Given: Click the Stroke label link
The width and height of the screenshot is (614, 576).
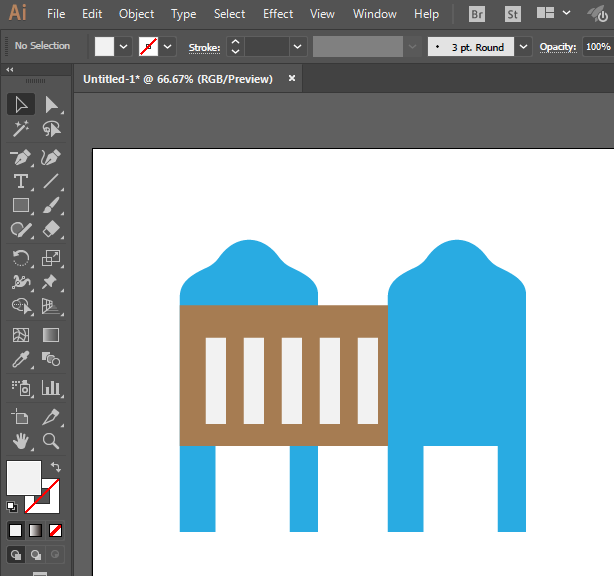Looking at the screenshot, I should click(204, 47).
